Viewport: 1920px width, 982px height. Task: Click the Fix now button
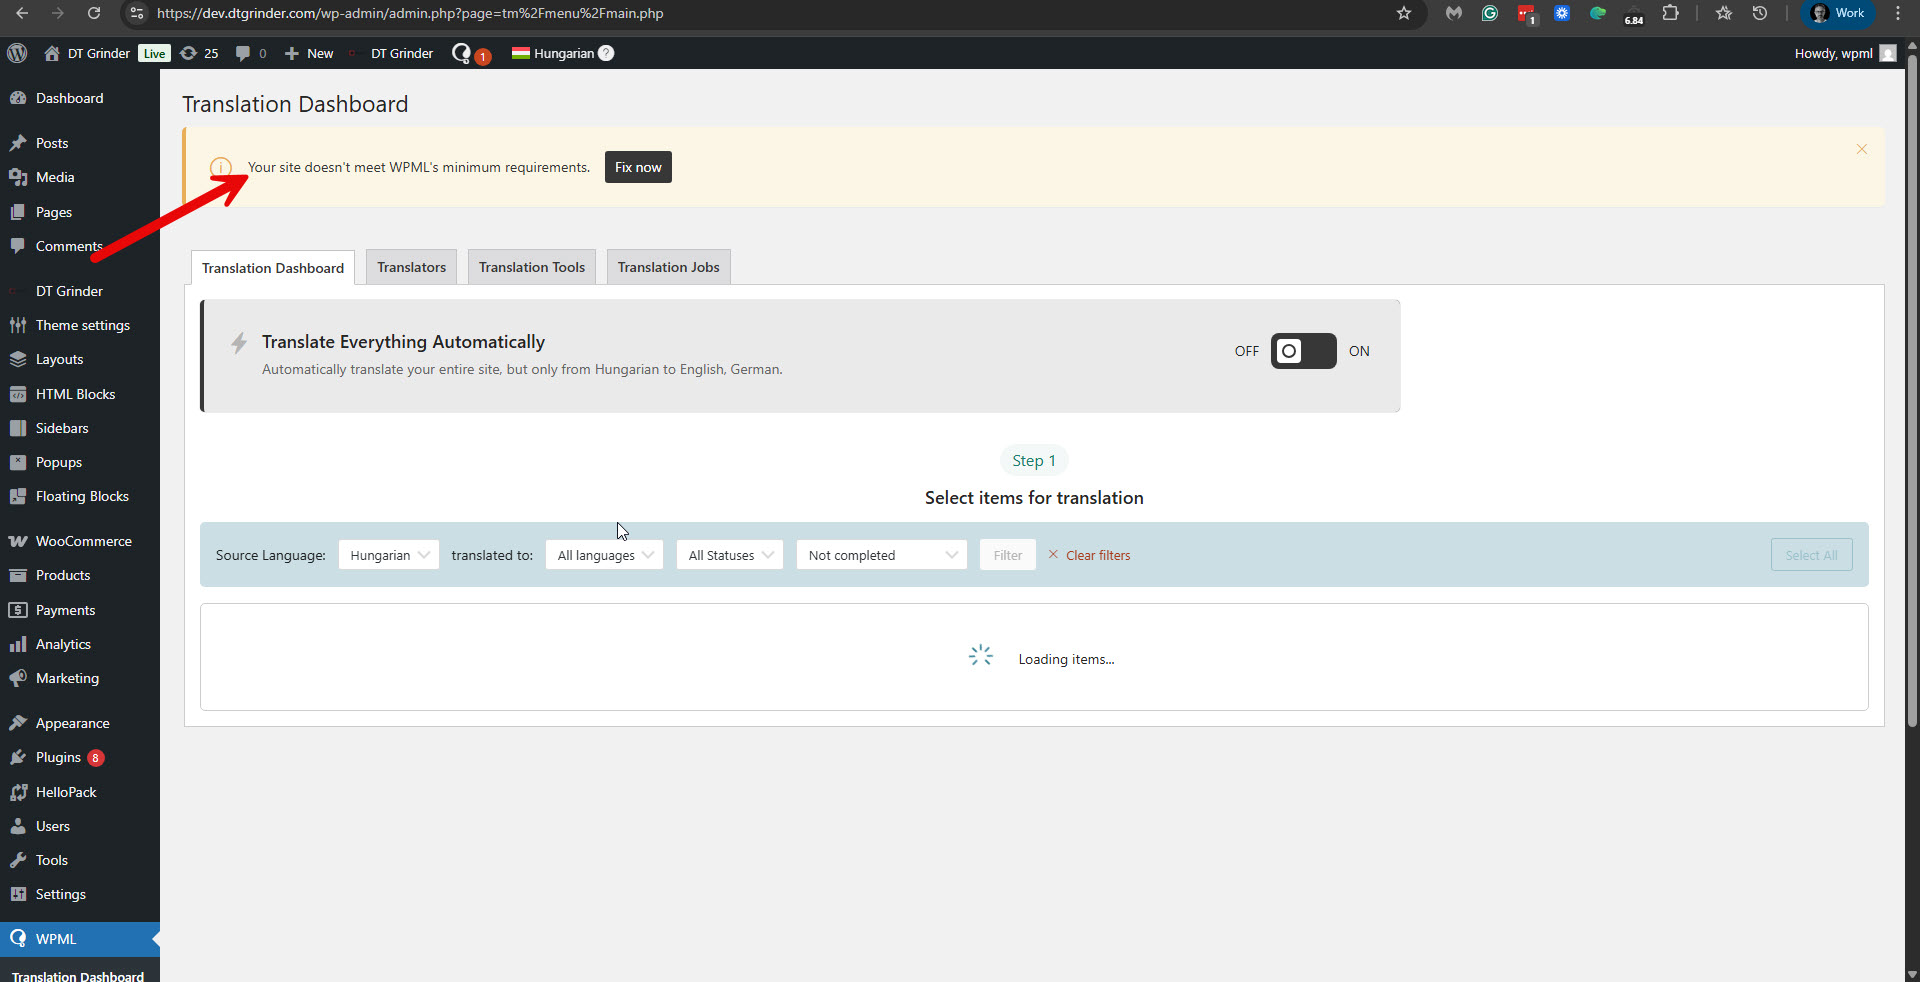[638, 167]
